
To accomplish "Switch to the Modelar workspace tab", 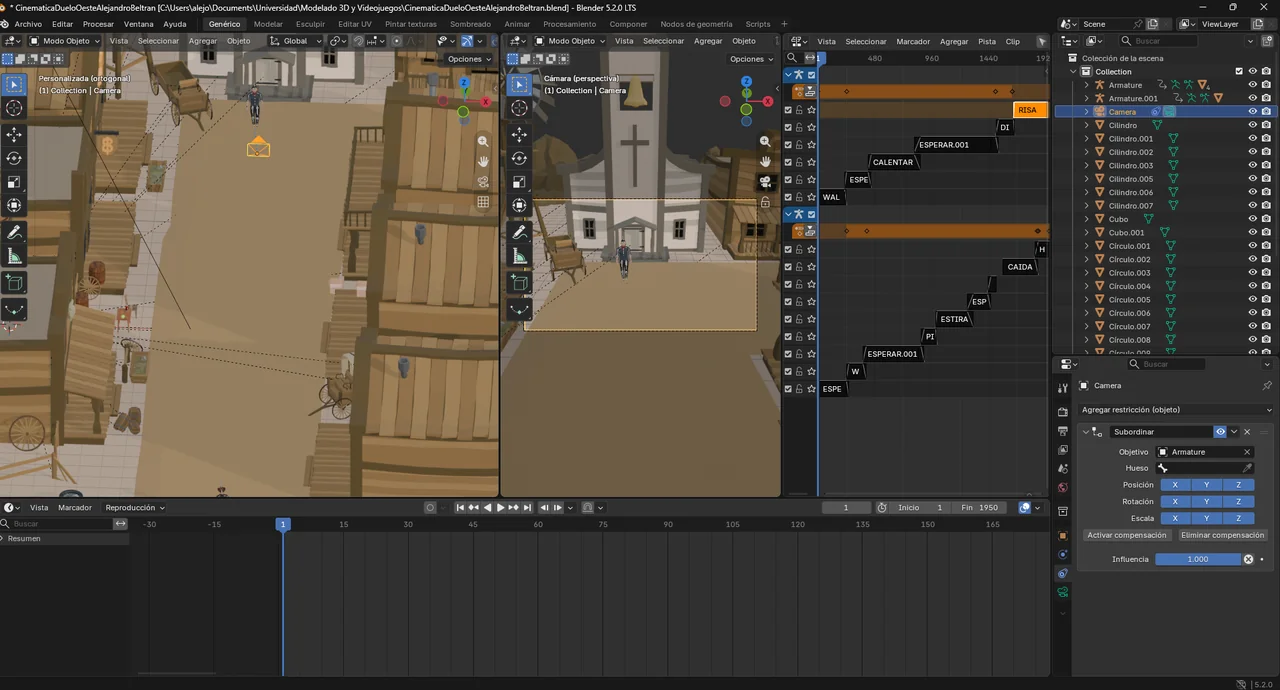I will pyautogui.click(x=268, y=24).
